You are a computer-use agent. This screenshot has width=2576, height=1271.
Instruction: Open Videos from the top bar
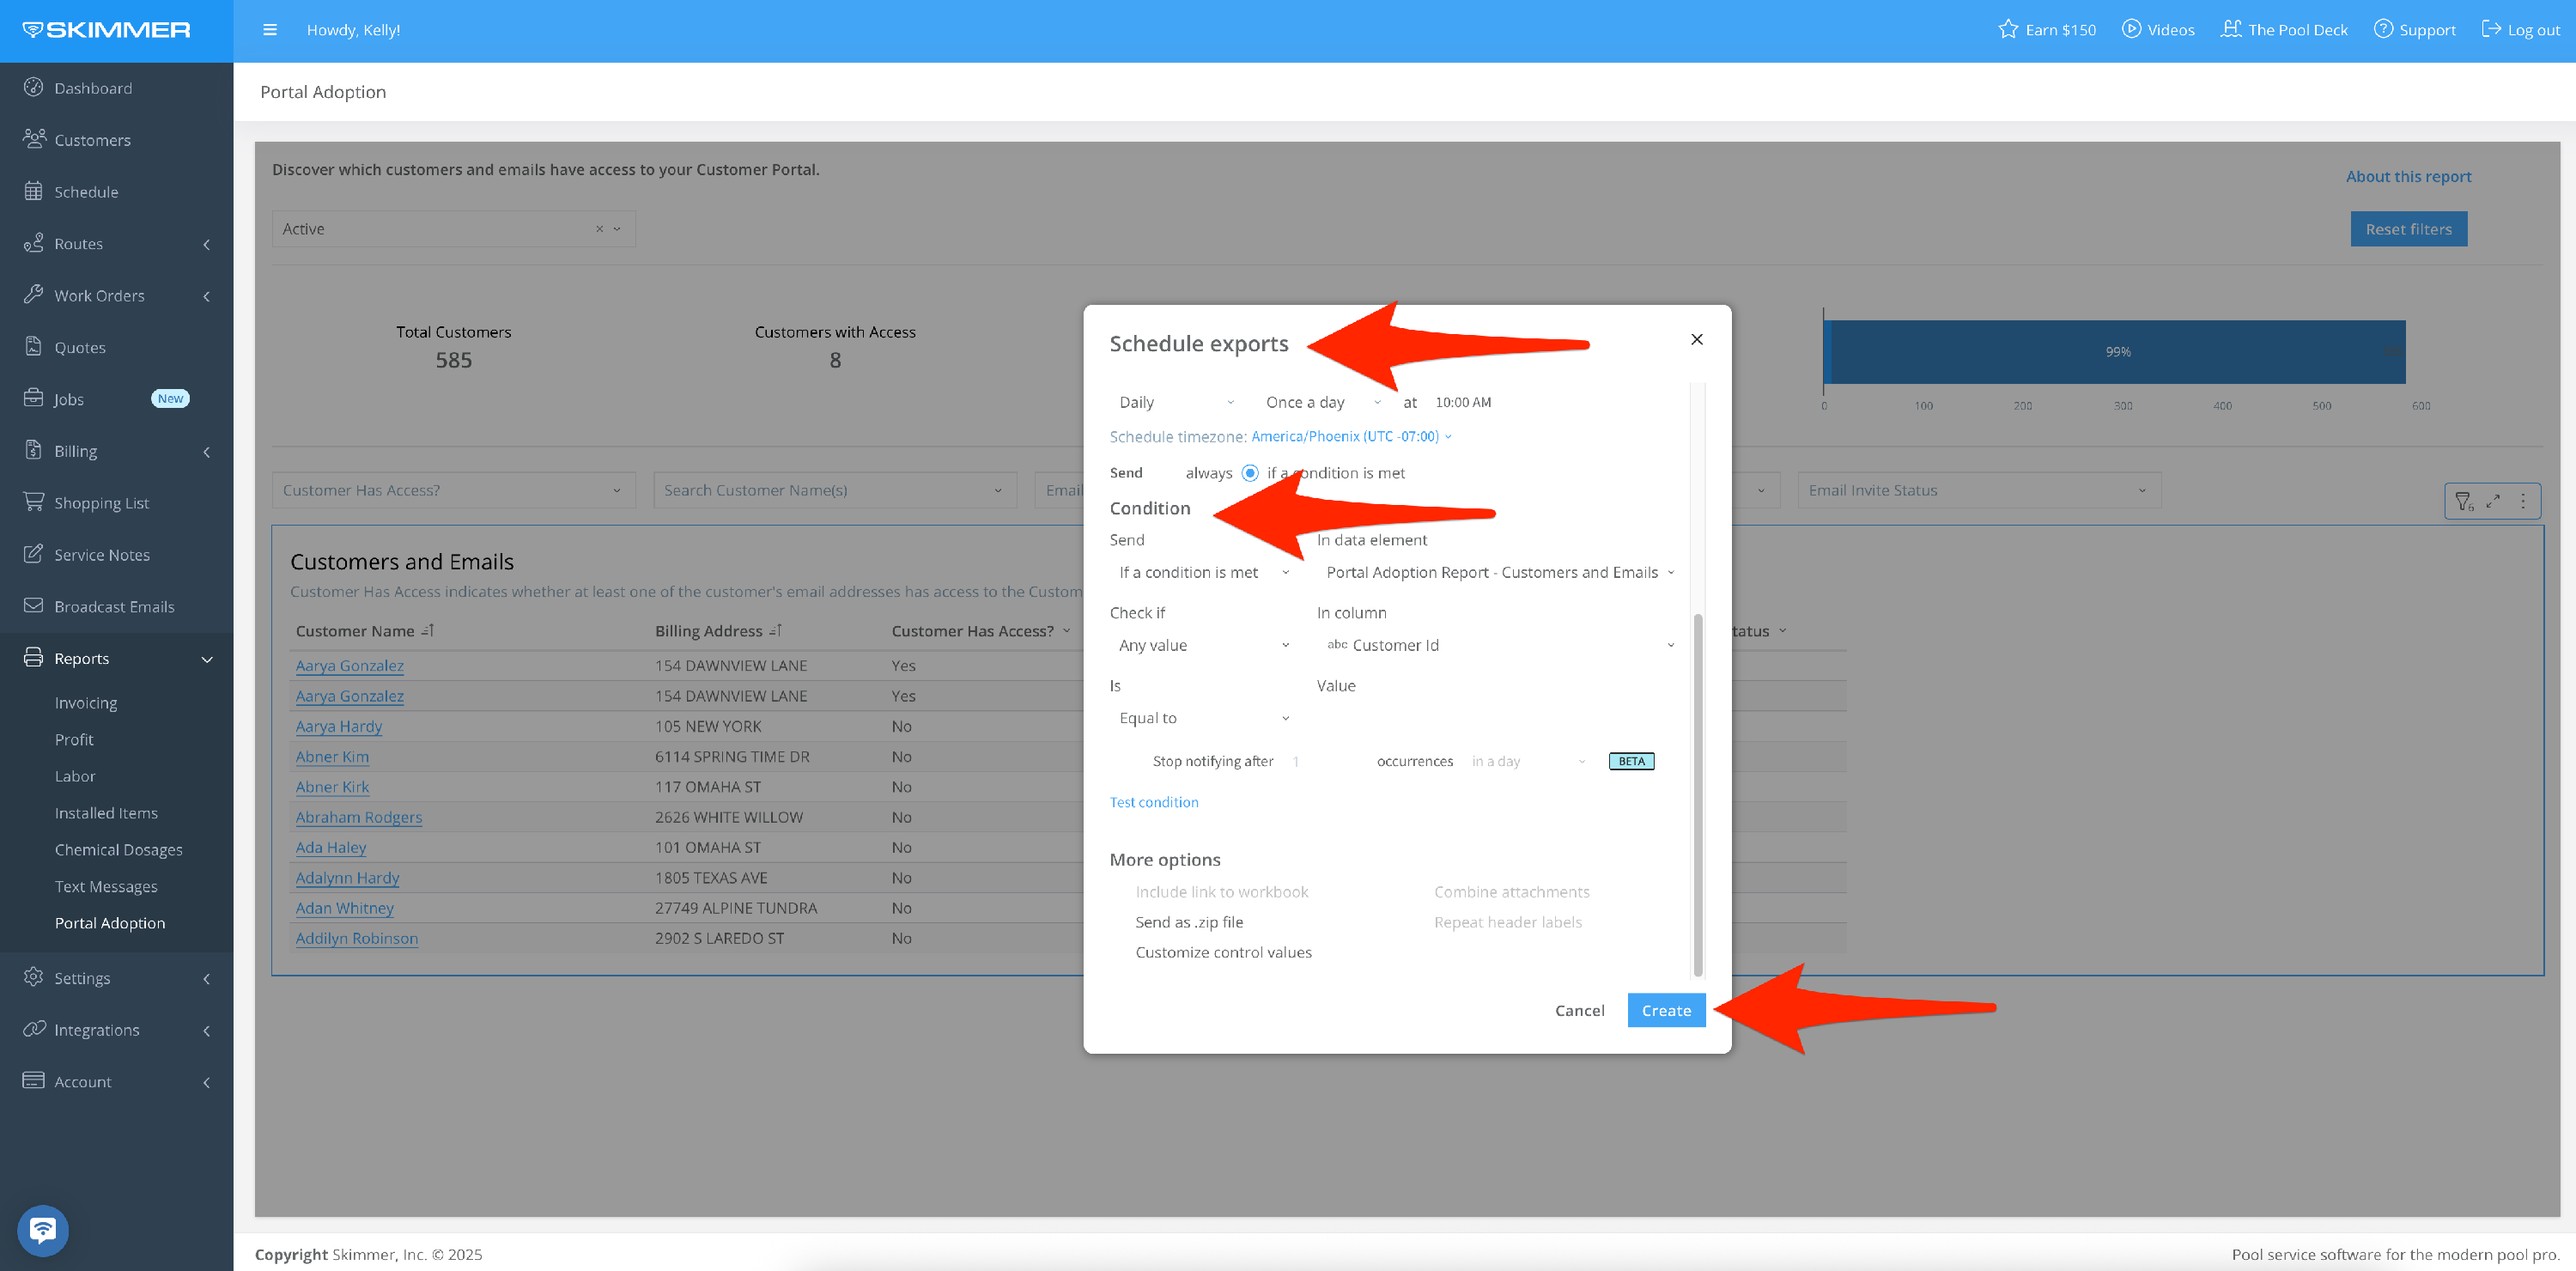click(2158, 29)
